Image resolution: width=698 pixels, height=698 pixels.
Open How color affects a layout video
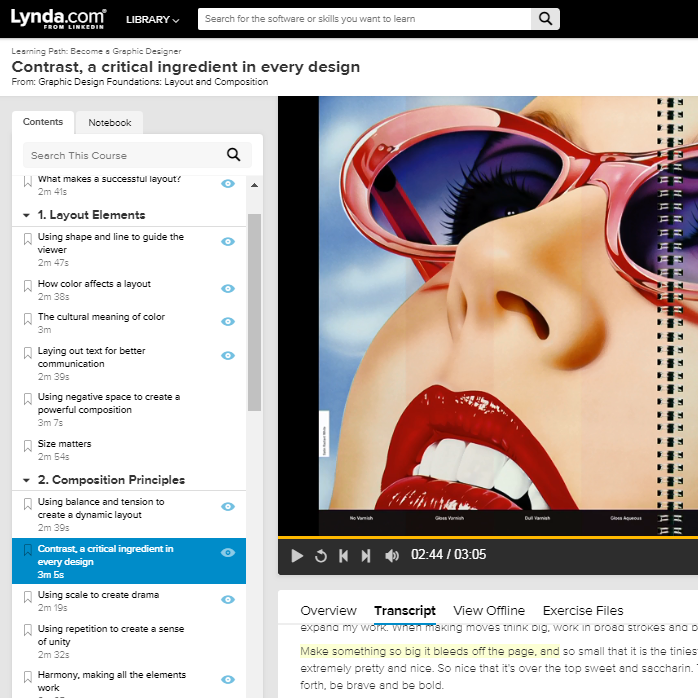click(94, 284)
